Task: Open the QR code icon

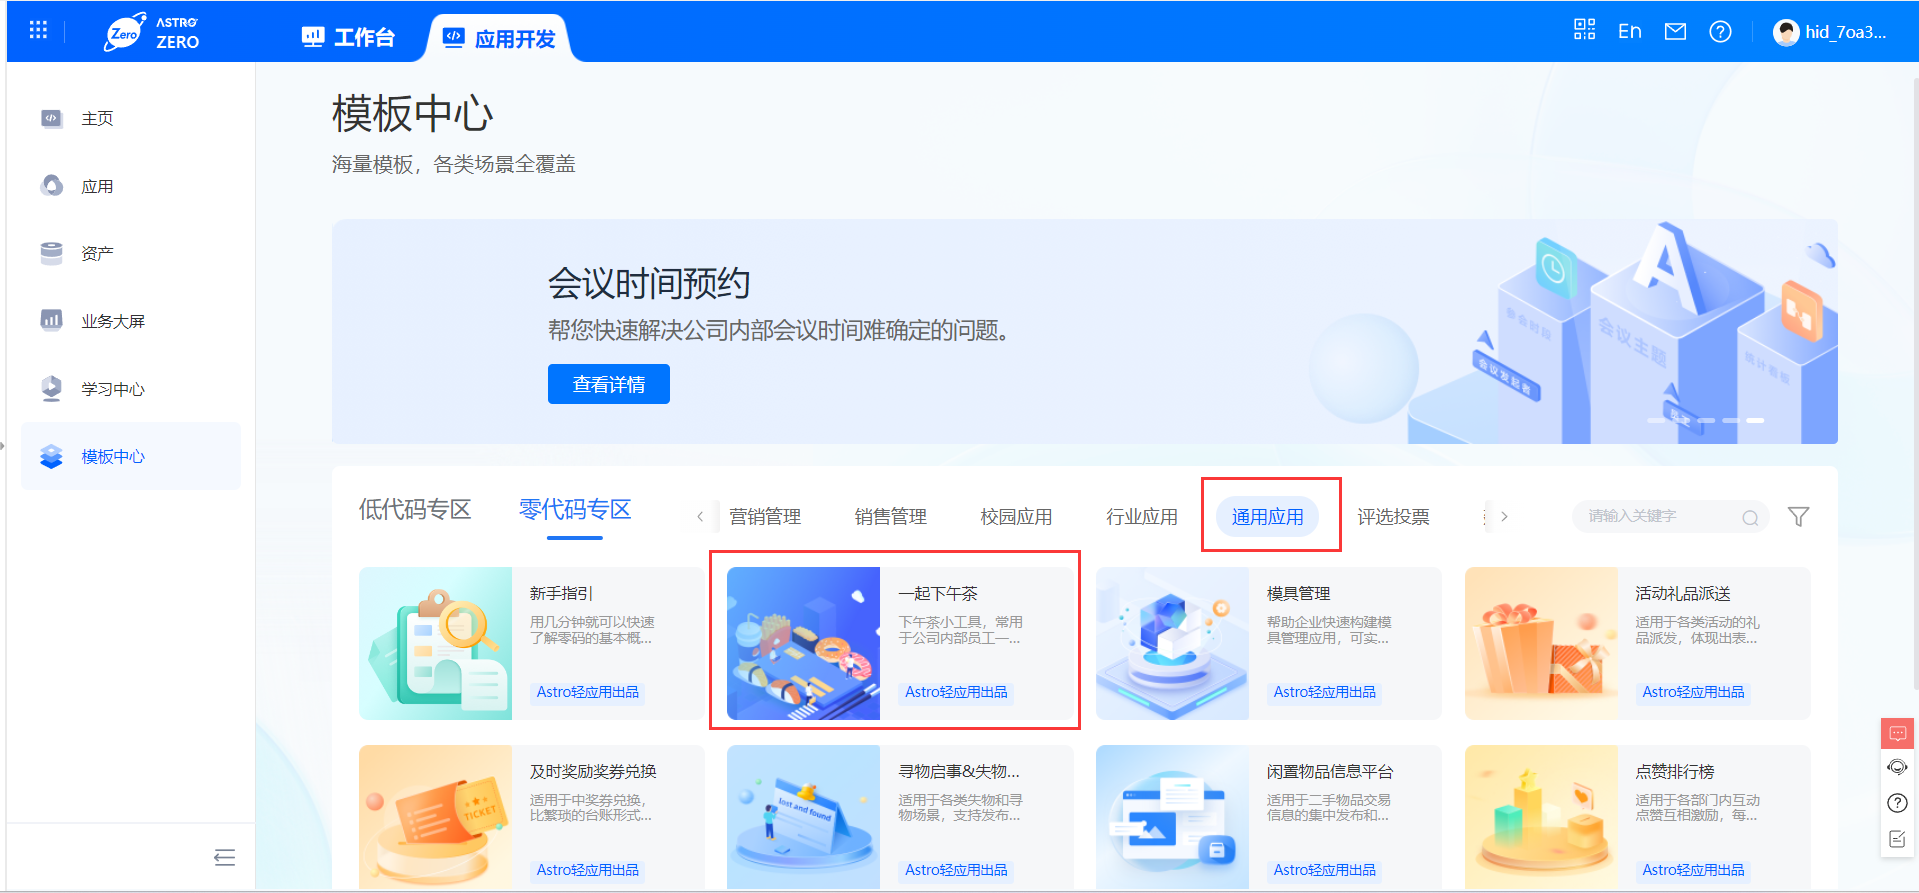Action: (1584, 30)
